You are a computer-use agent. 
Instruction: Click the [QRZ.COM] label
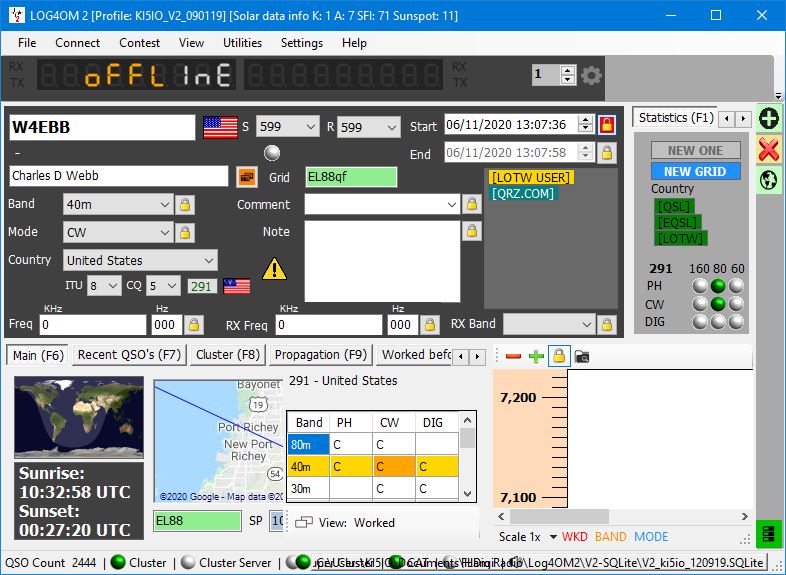coord(522,194)
